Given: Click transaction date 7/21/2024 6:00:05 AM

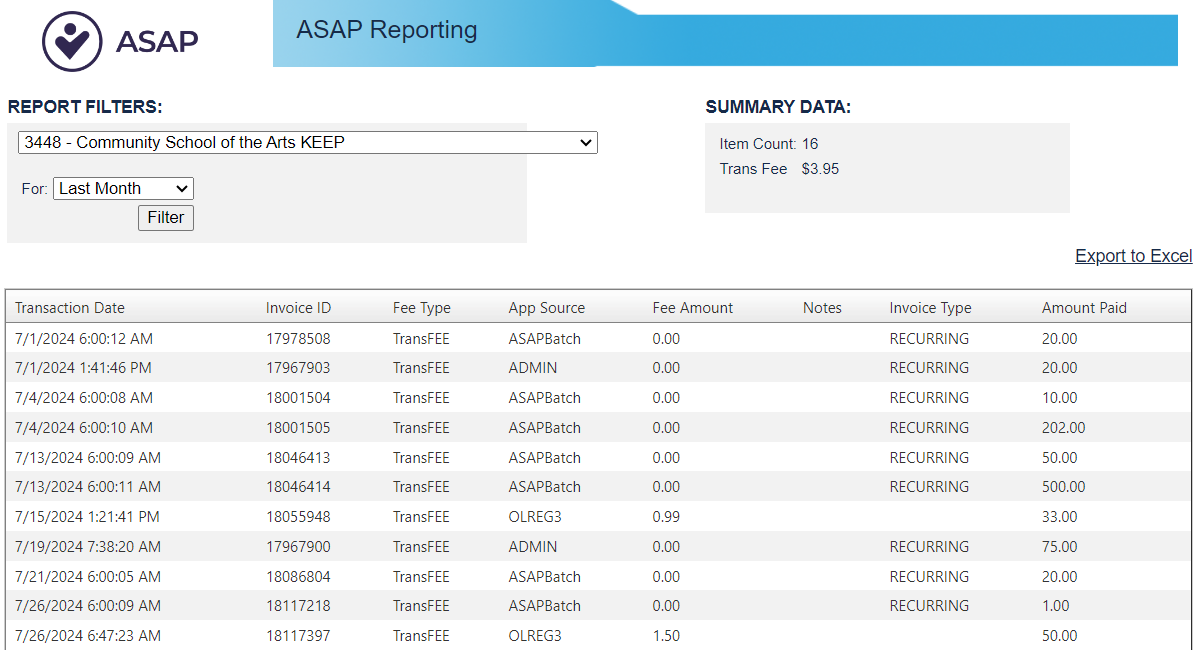Looking at the screenshot, I should 88,576.
